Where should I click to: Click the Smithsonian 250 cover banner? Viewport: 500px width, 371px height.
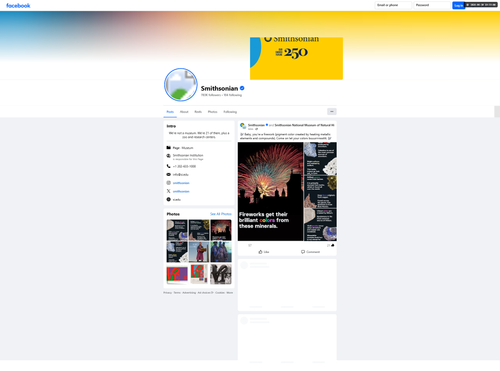coord(296,58)
